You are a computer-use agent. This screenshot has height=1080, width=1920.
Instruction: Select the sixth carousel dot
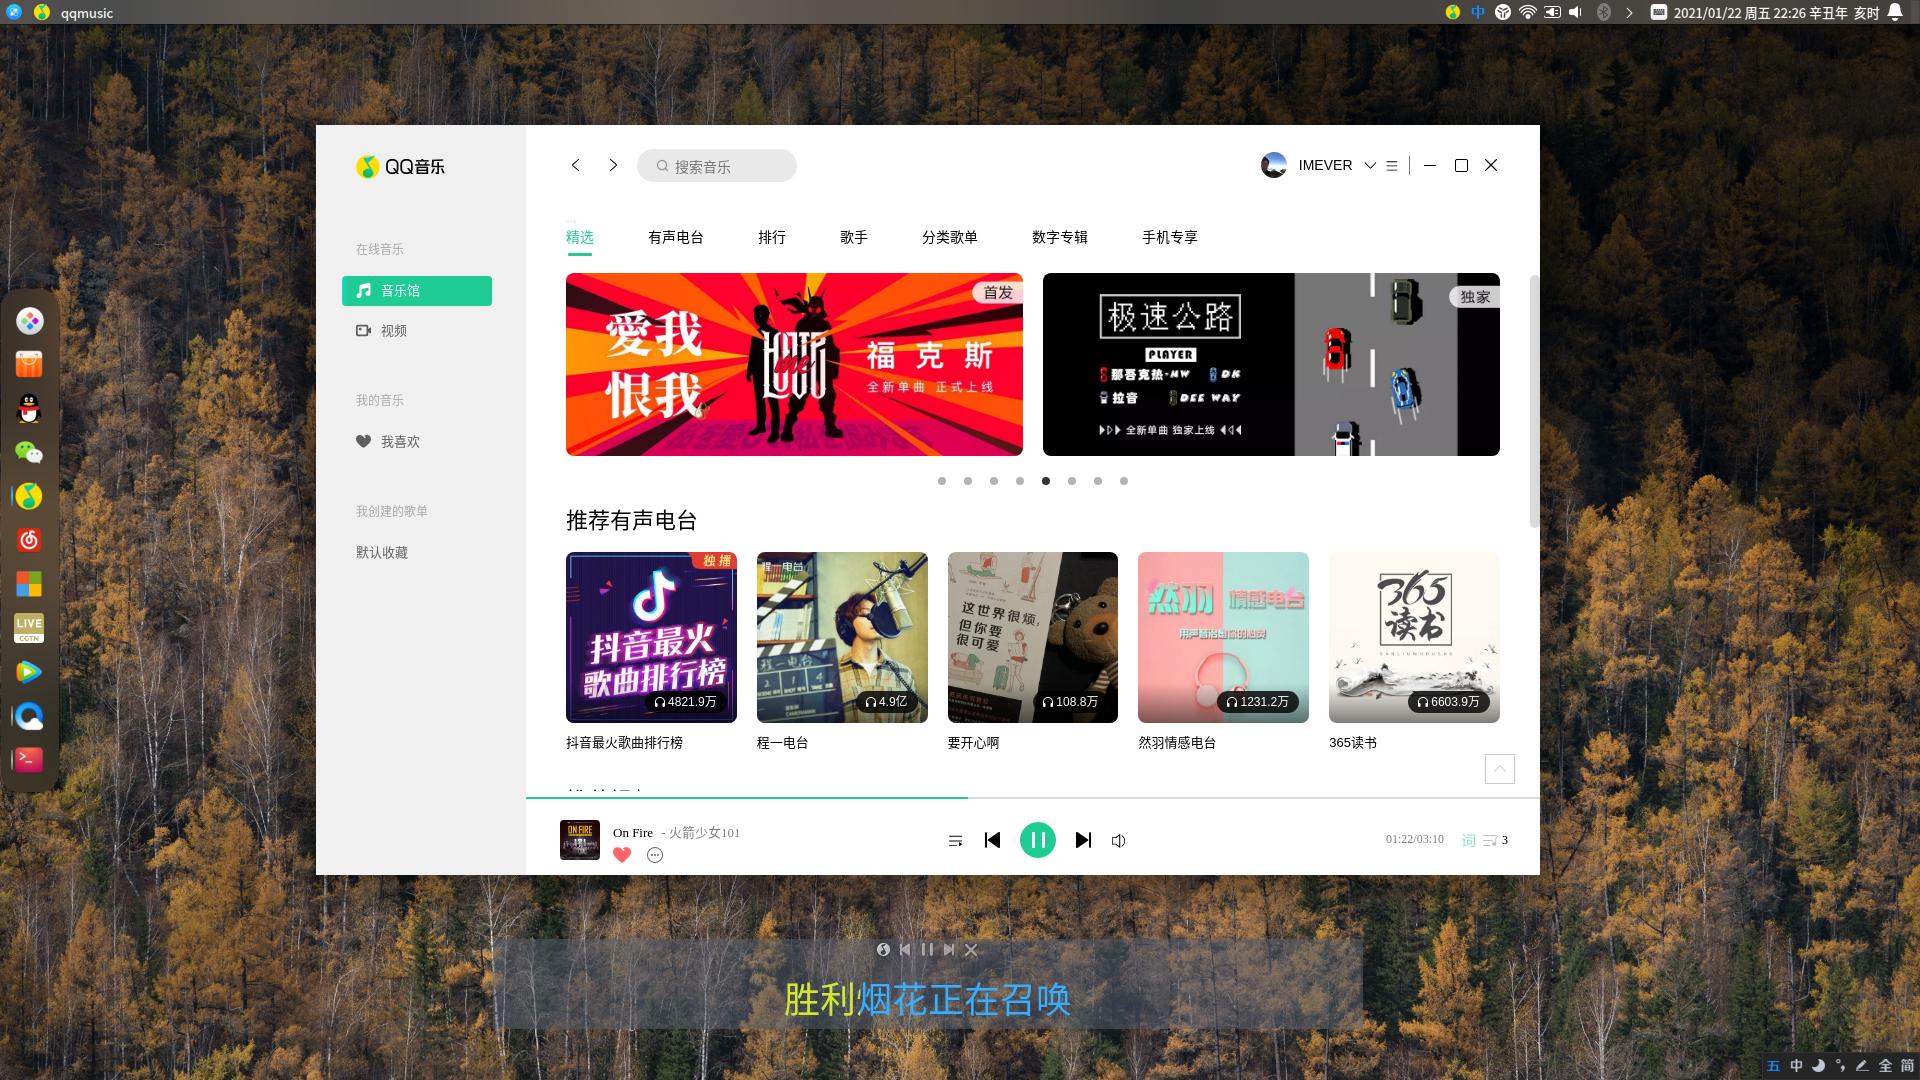click(x=1072, y=481)
